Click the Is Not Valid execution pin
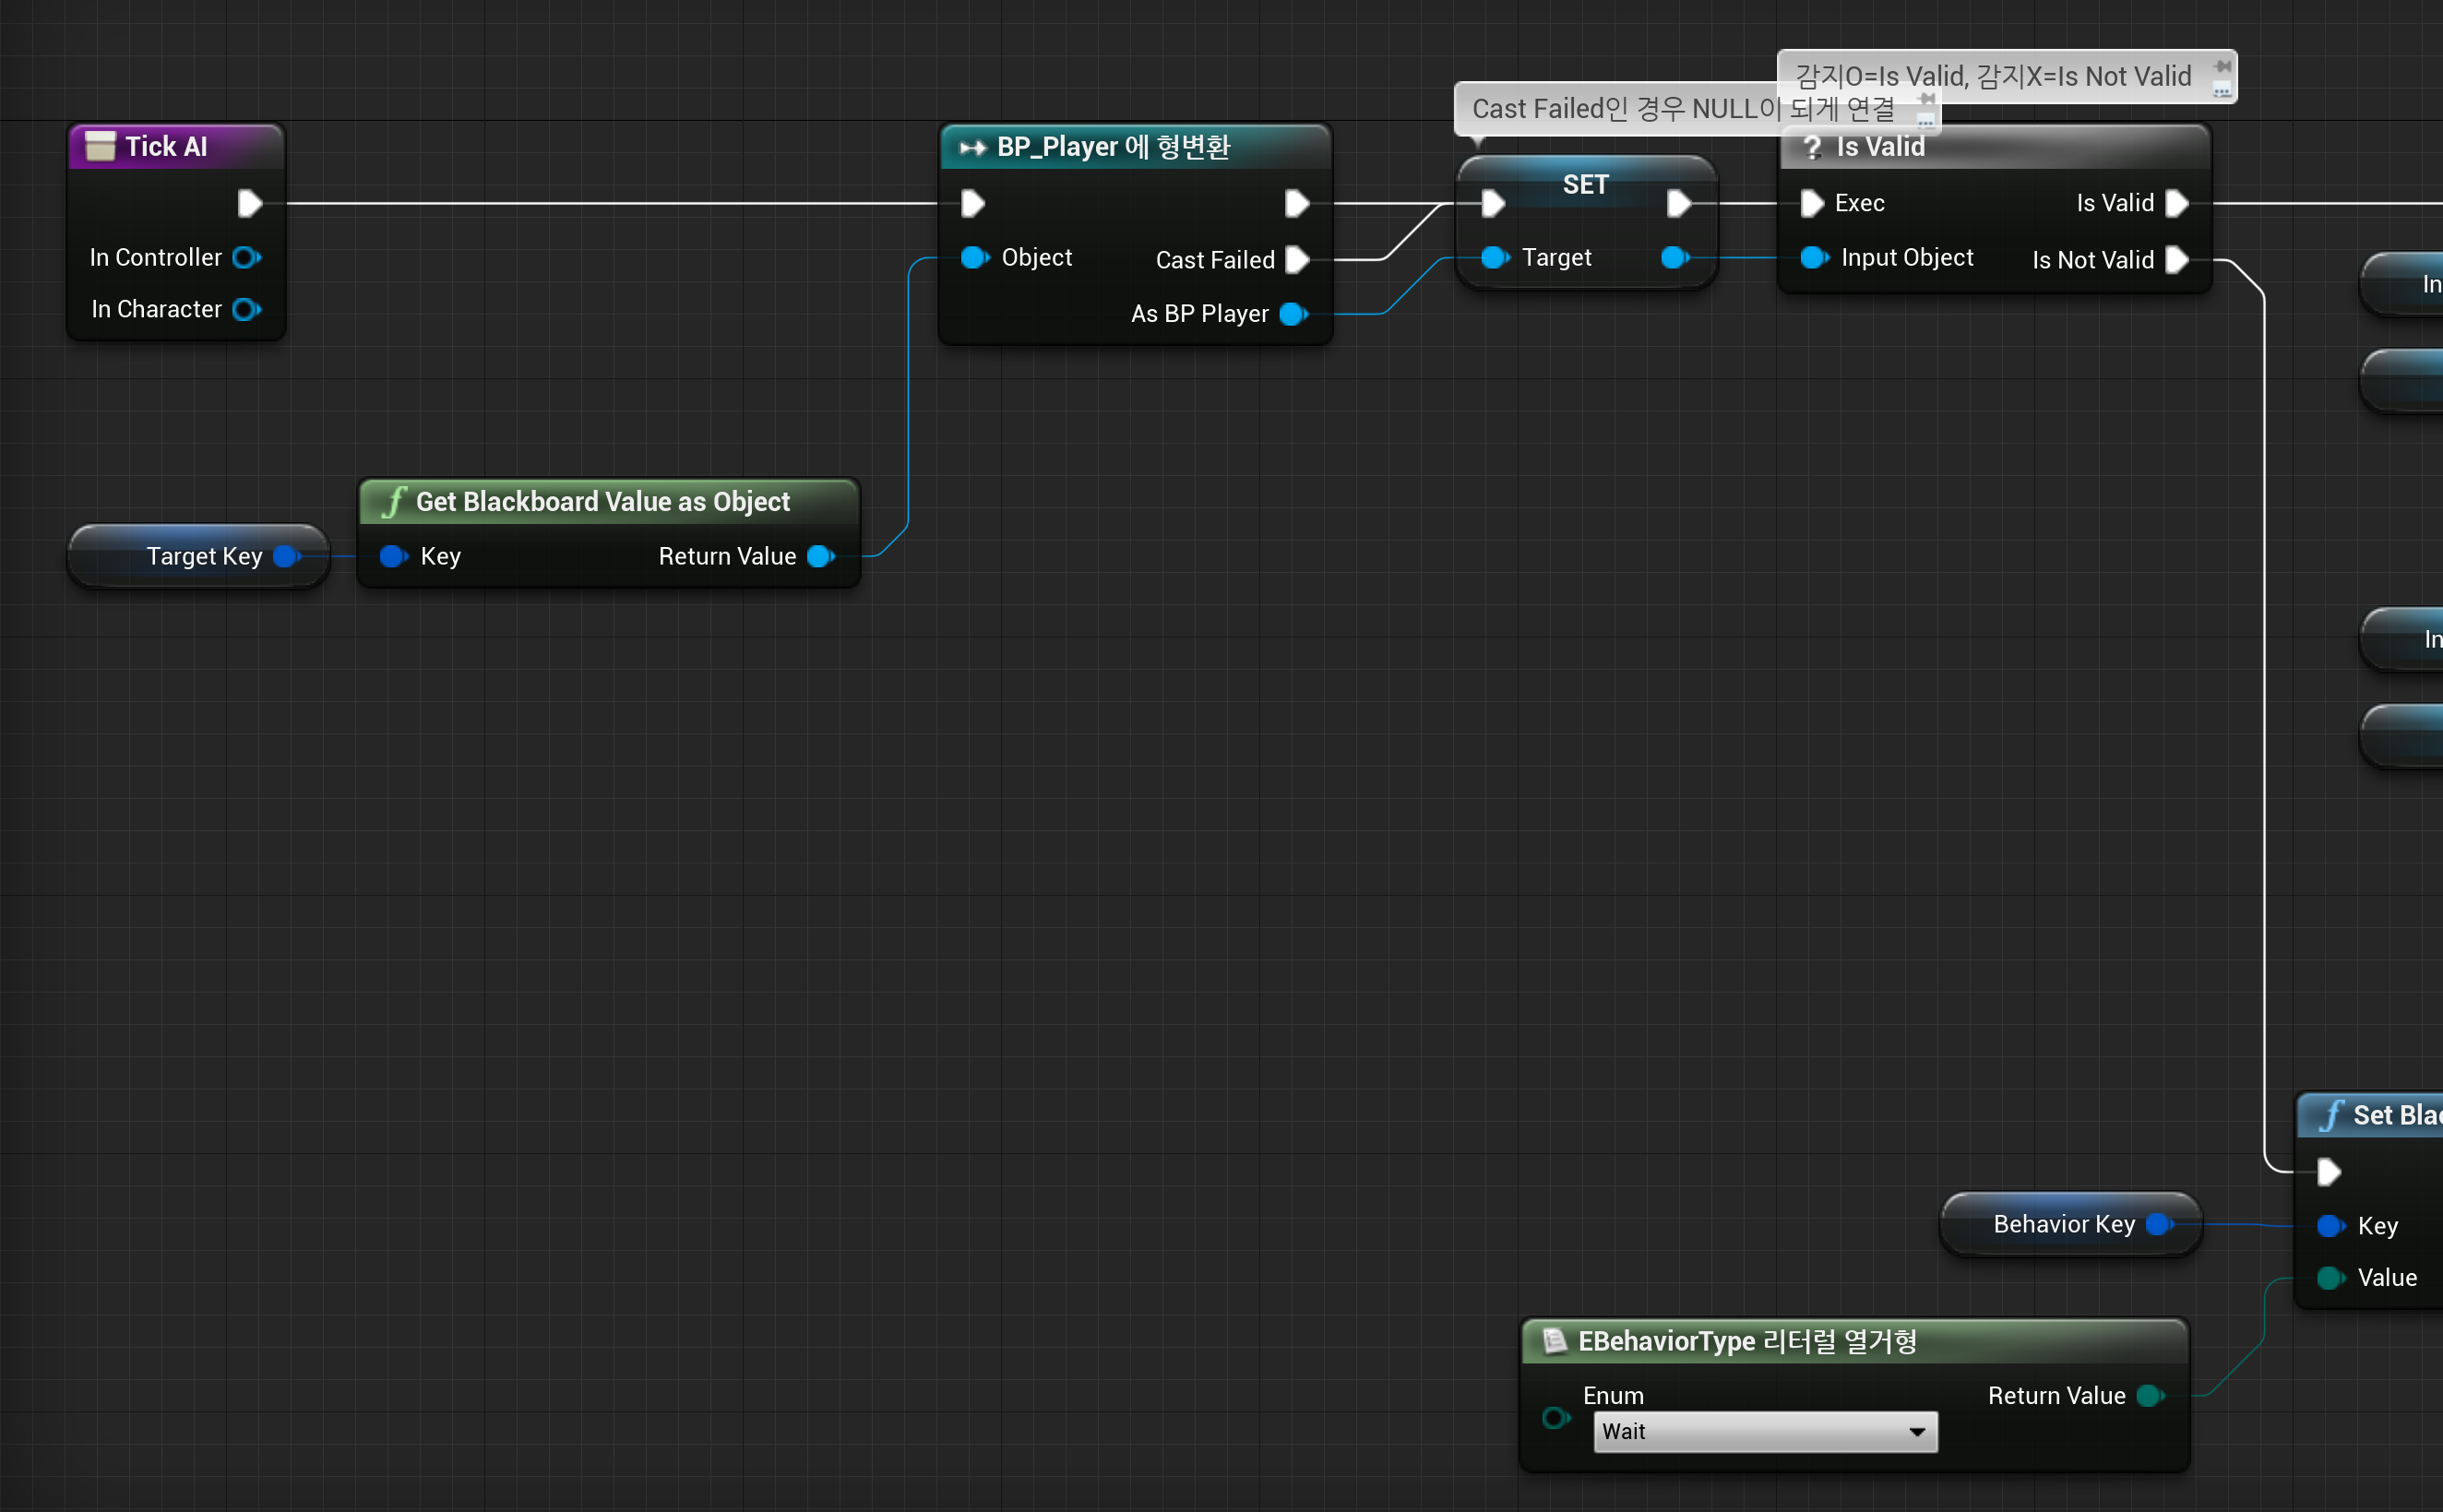 pos(2176,260)
